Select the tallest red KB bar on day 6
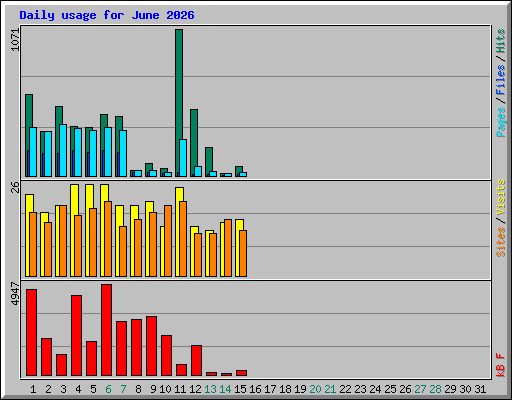The width and height of the screenshot is (512, 400). tap(106, 330)
